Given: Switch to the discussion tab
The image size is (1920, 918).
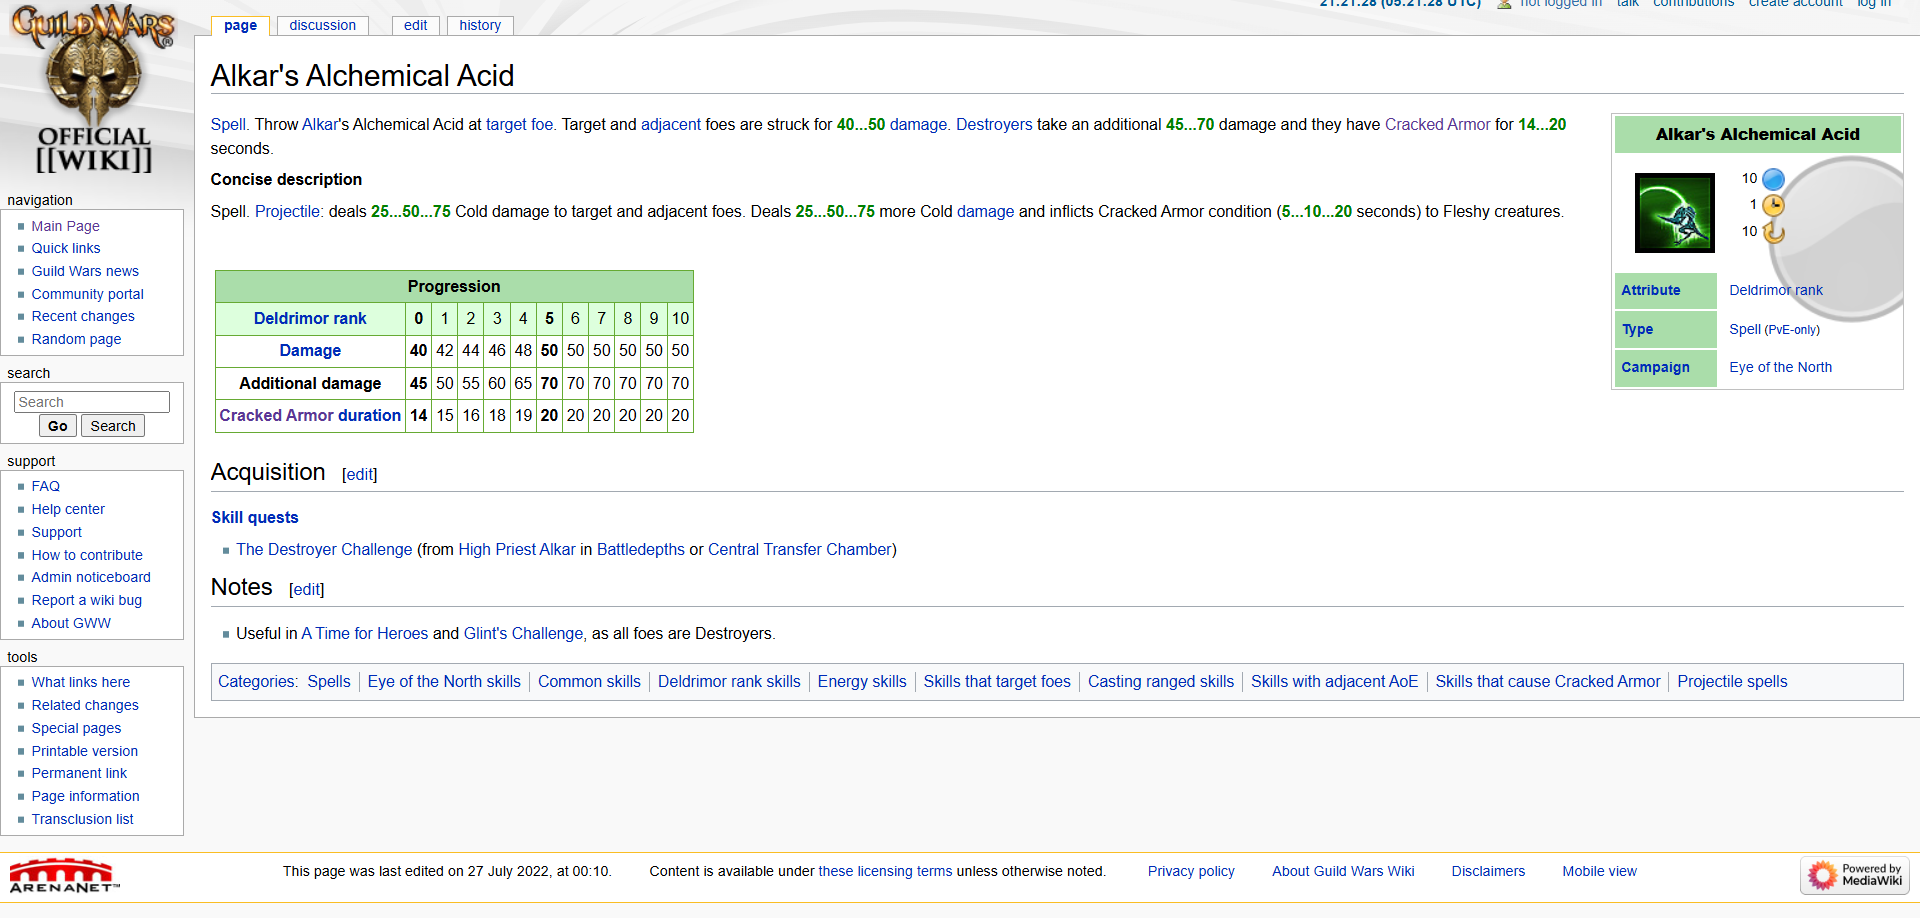Looking at the screenshot, I should [322, 25].
